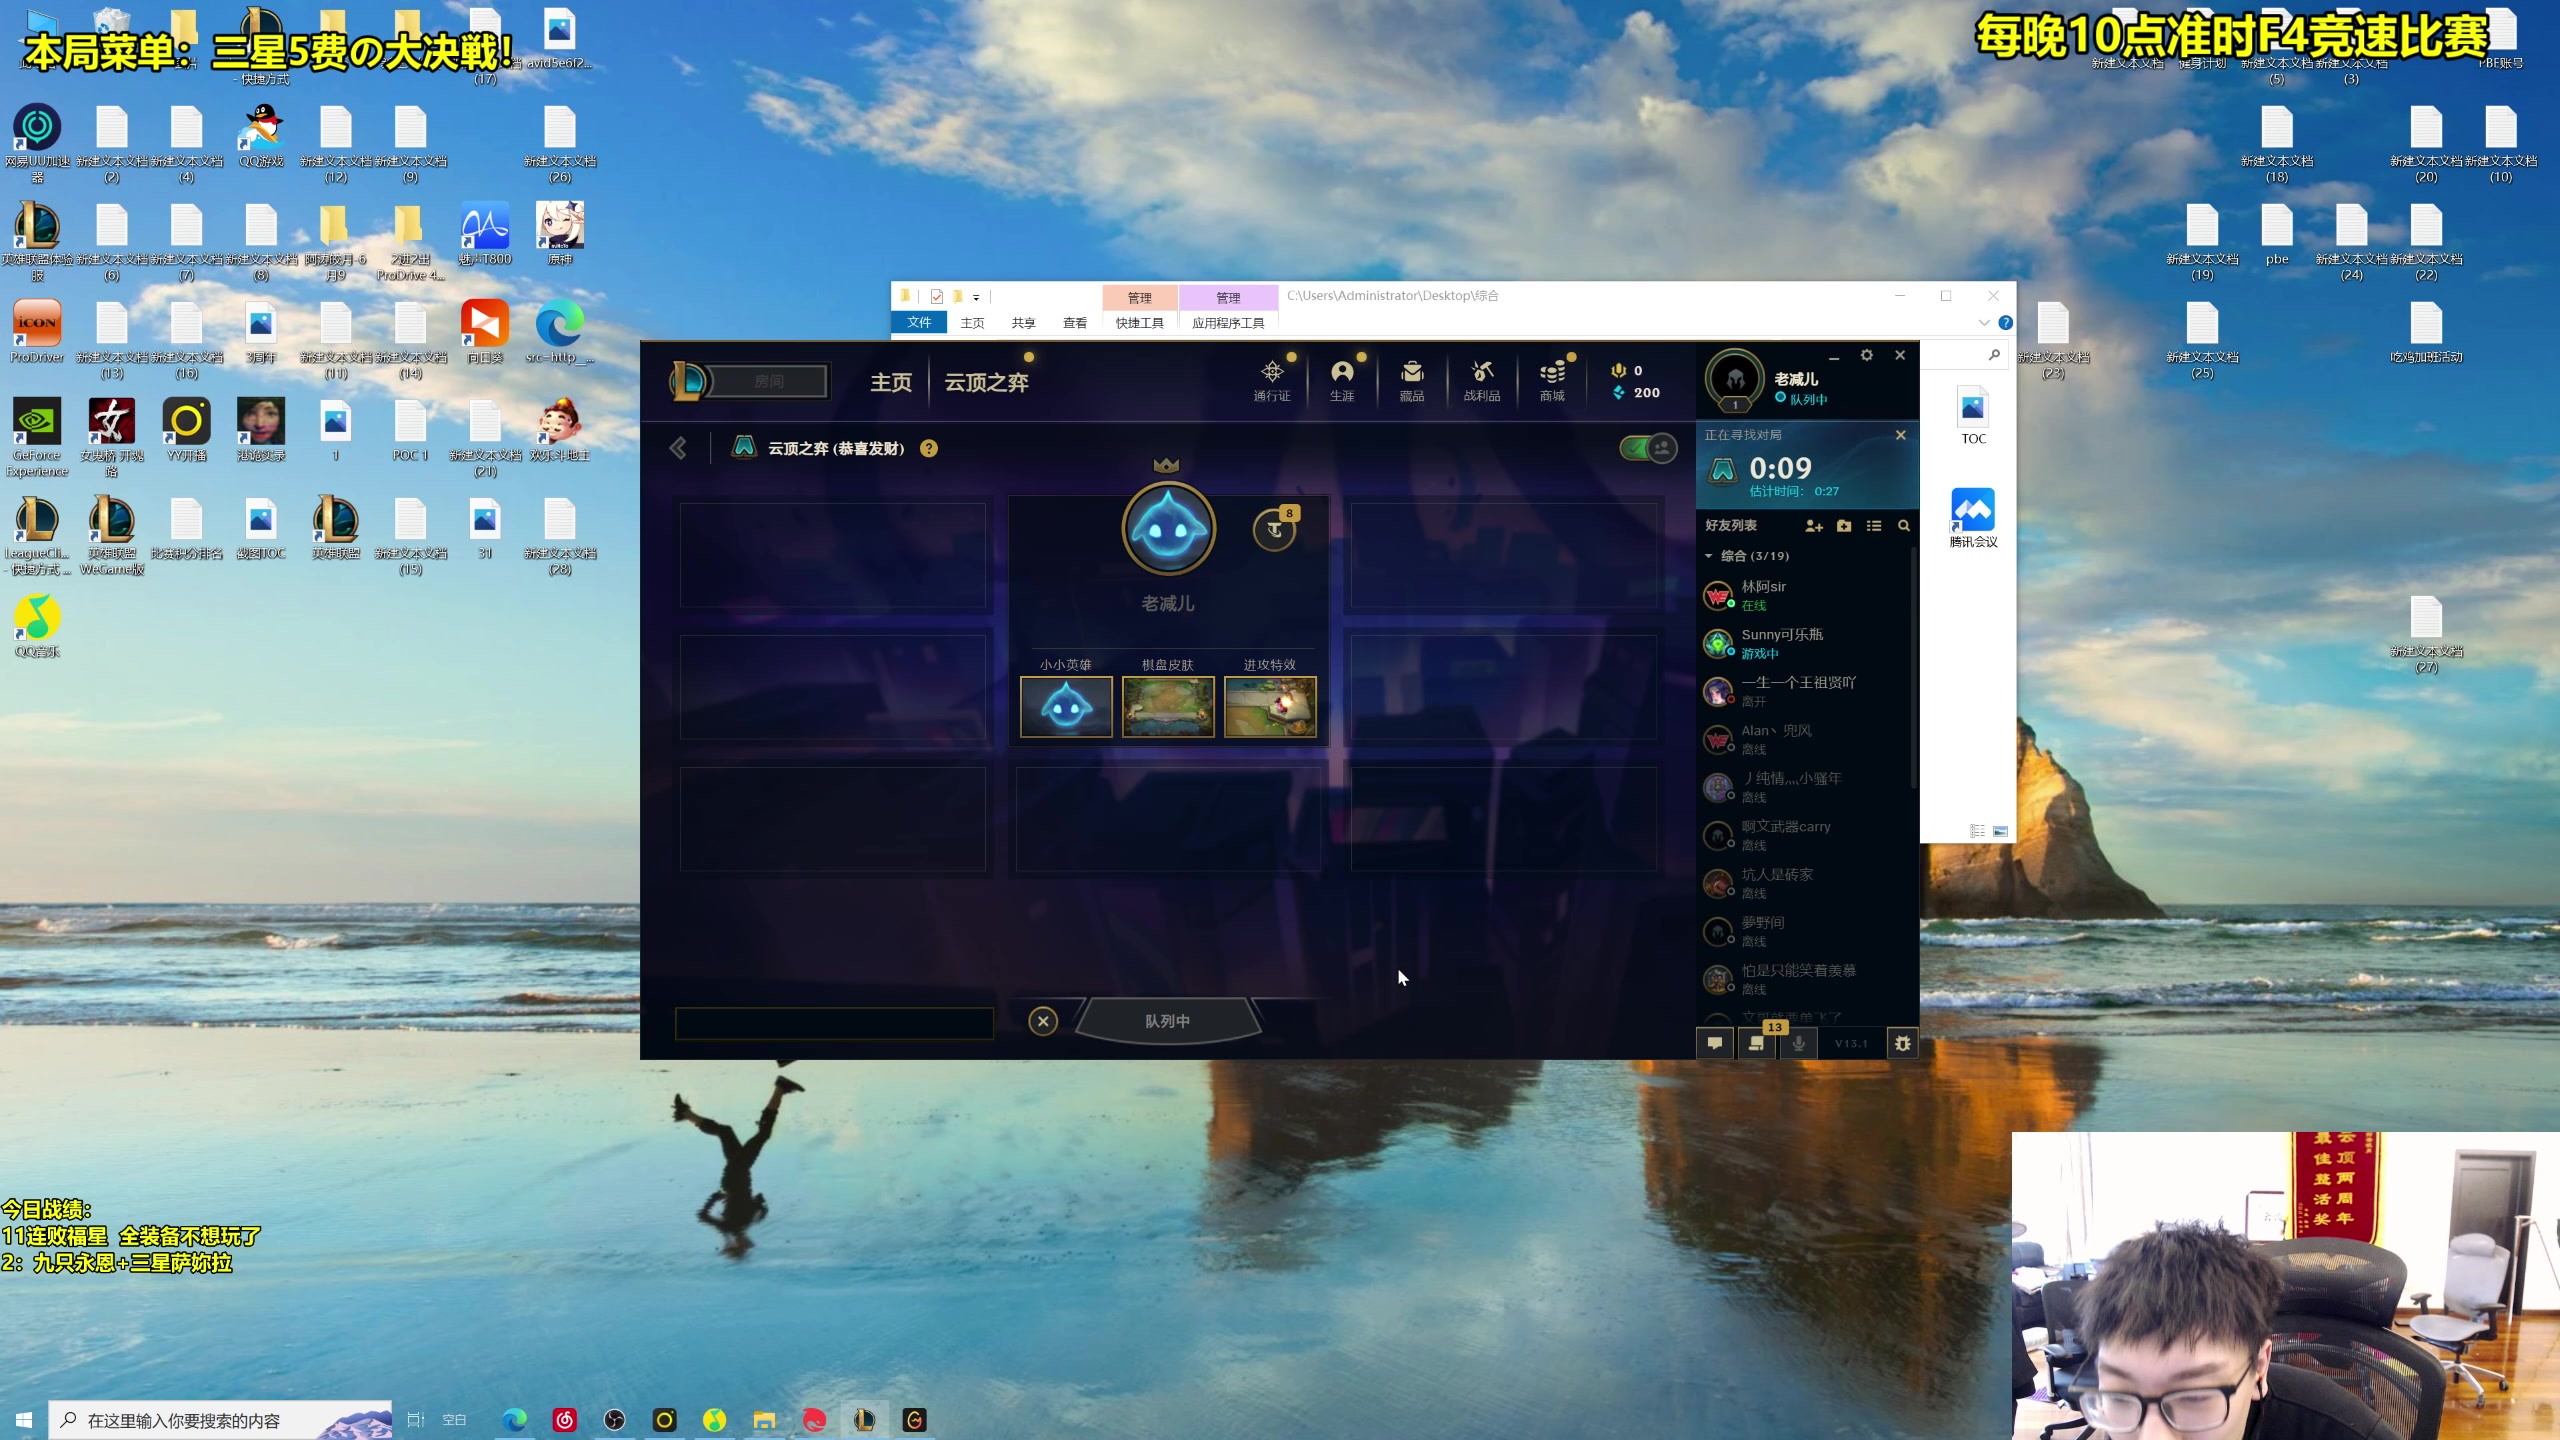Click the summoner avatar of 老减儿
Screen dimensions: 2560x1440
[x=1735, y=379]
